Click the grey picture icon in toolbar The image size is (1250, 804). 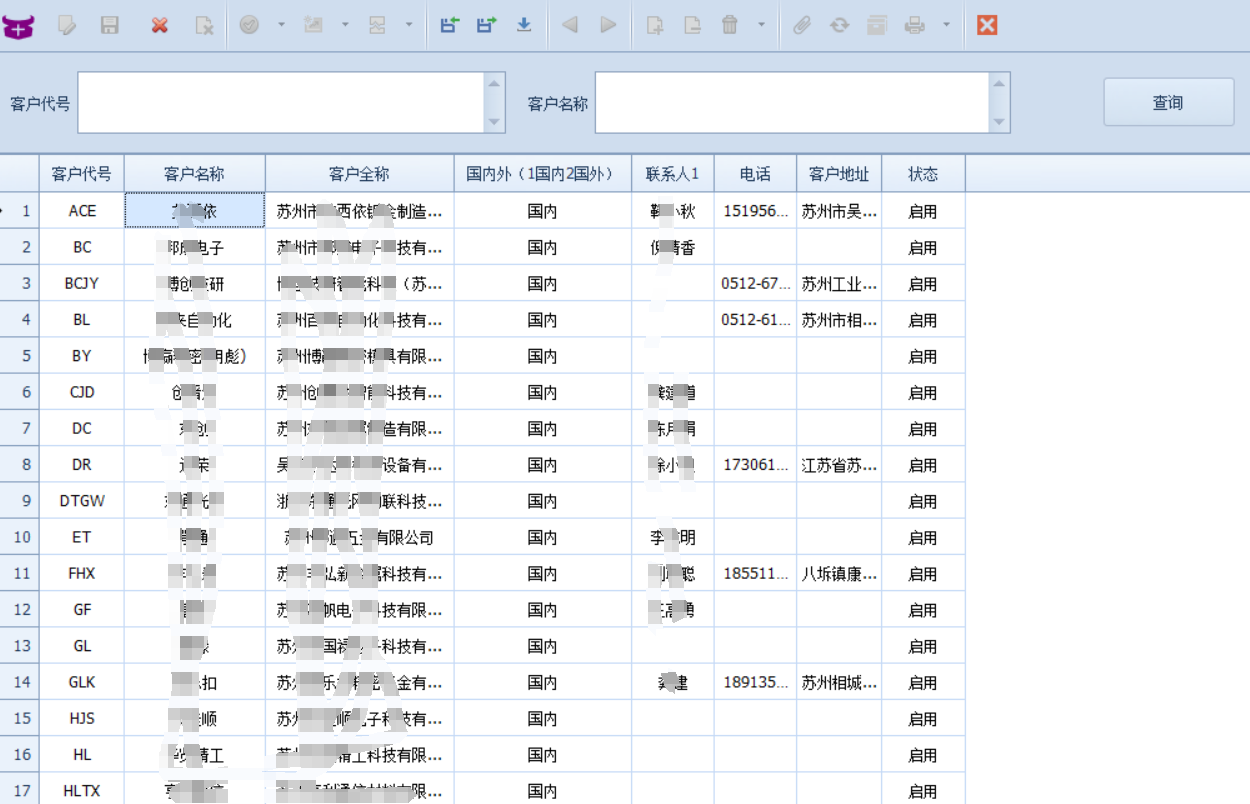tap(313, 25)
